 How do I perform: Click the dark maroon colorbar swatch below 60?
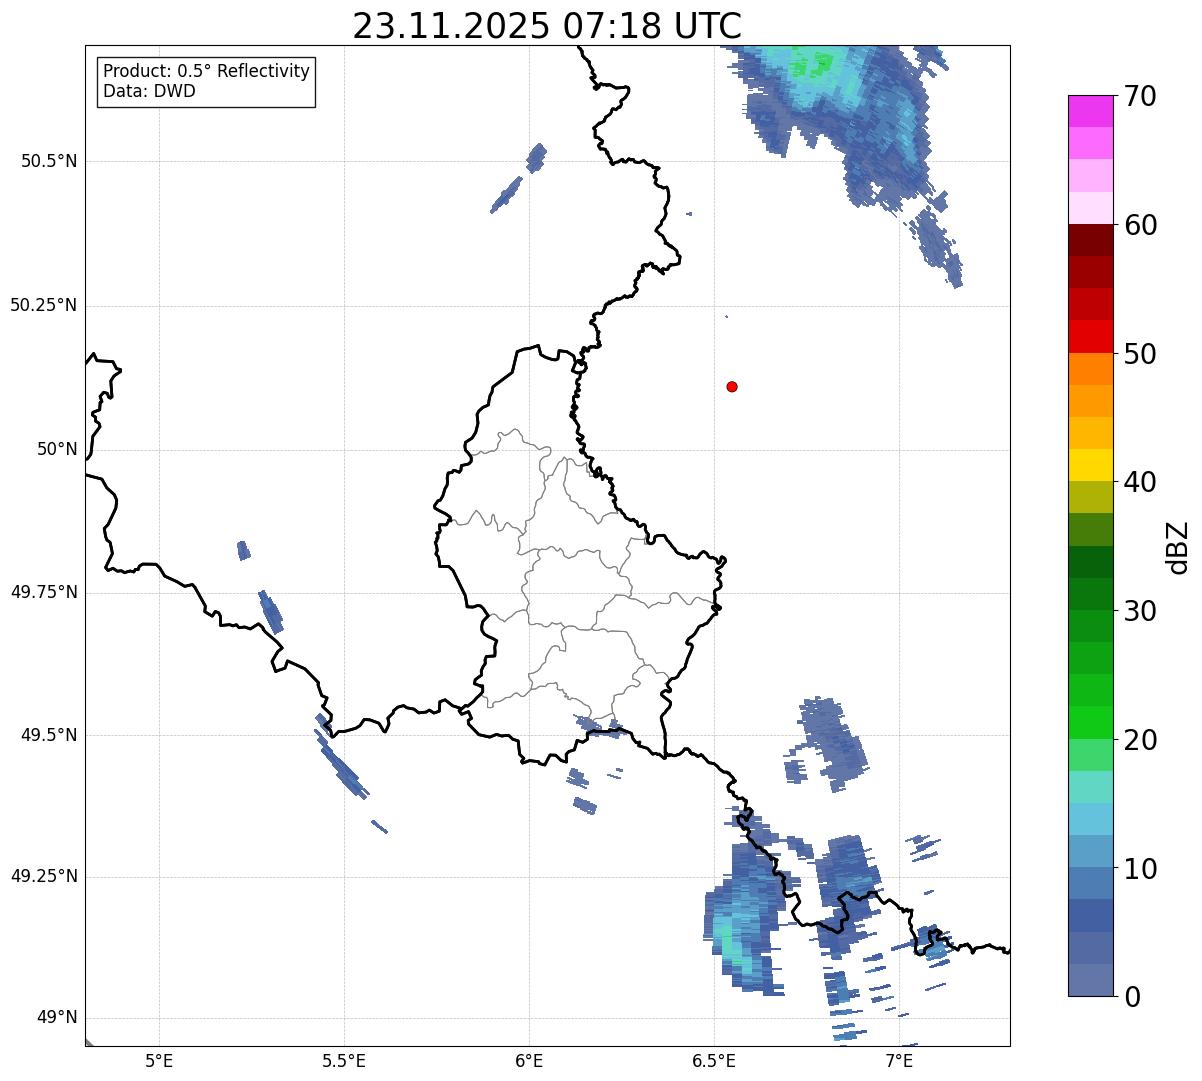[x=1091, y=240]
